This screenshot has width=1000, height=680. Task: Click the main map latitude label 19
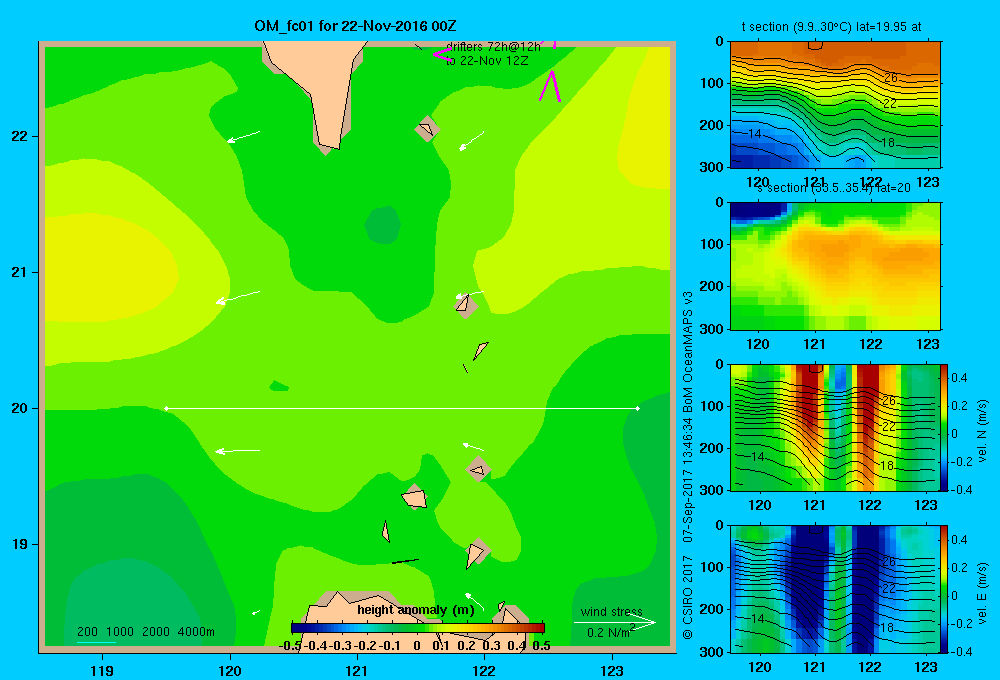coord(19,544)
